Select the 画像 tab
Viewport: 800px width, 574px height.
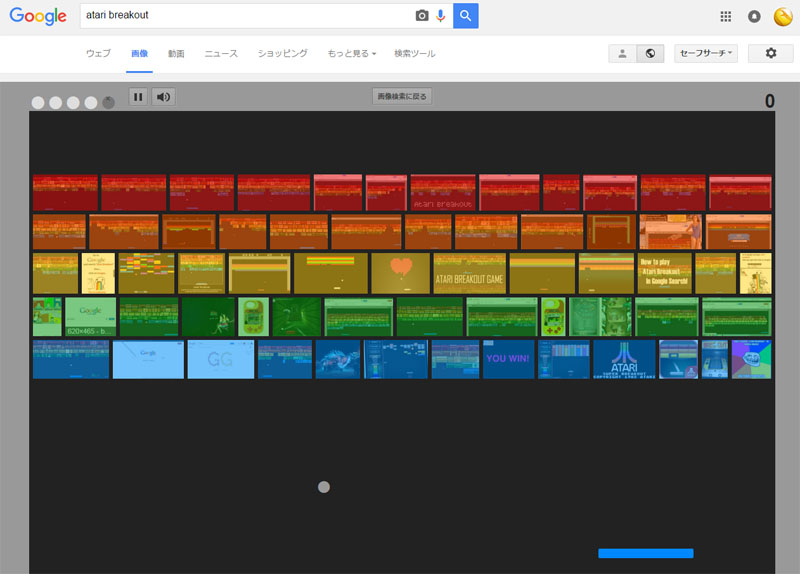139,54
